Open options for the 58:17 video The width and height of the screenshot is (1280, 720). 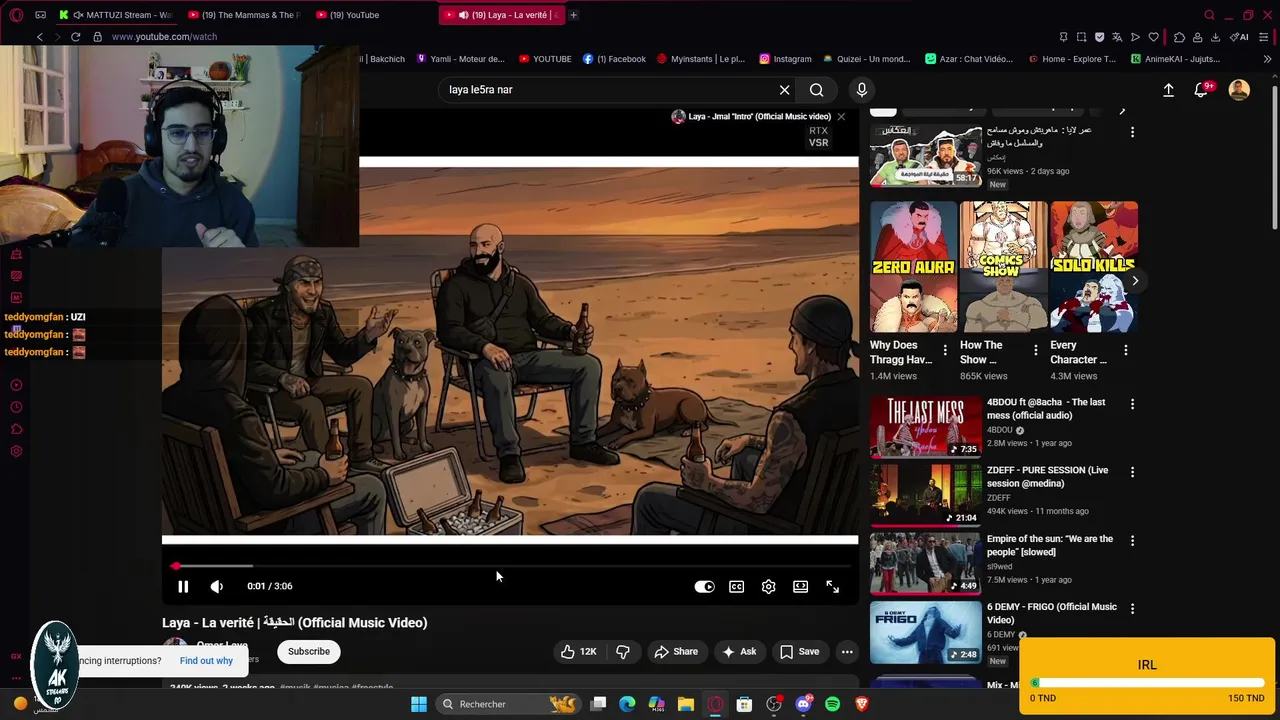tap(1132, 132)
